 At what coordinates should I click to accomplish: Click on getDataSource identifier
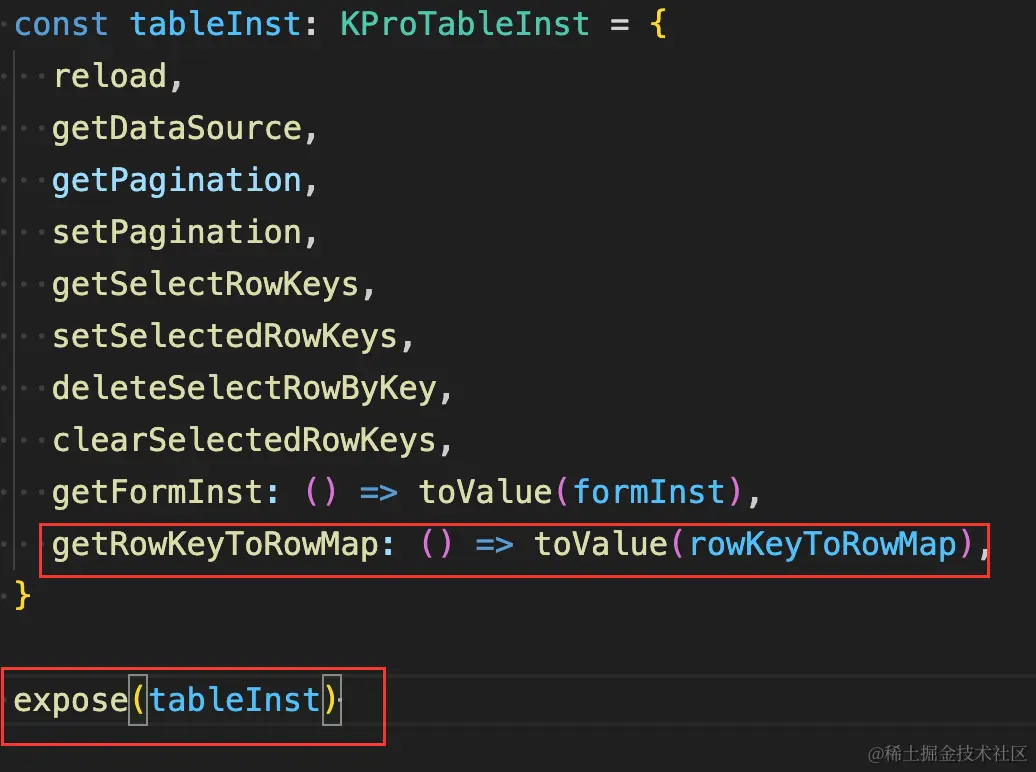tap(176, 128)
